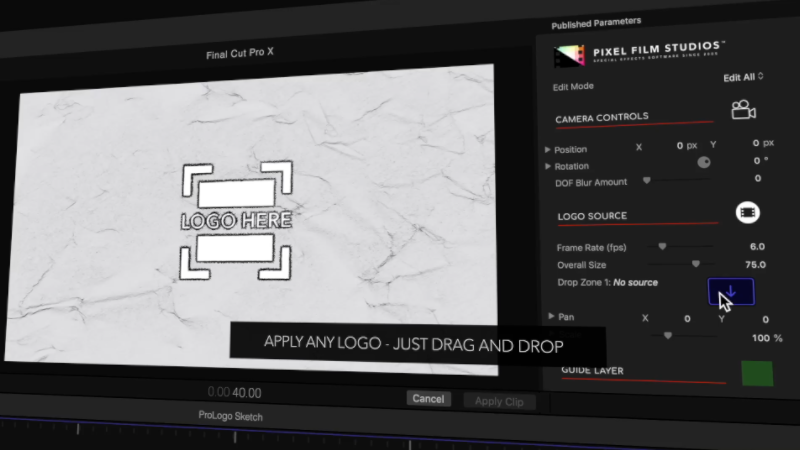Image resolution: width=800 pixels, height=450 pixels.
Task: Click the Position X value field
Action: (686, 145)
